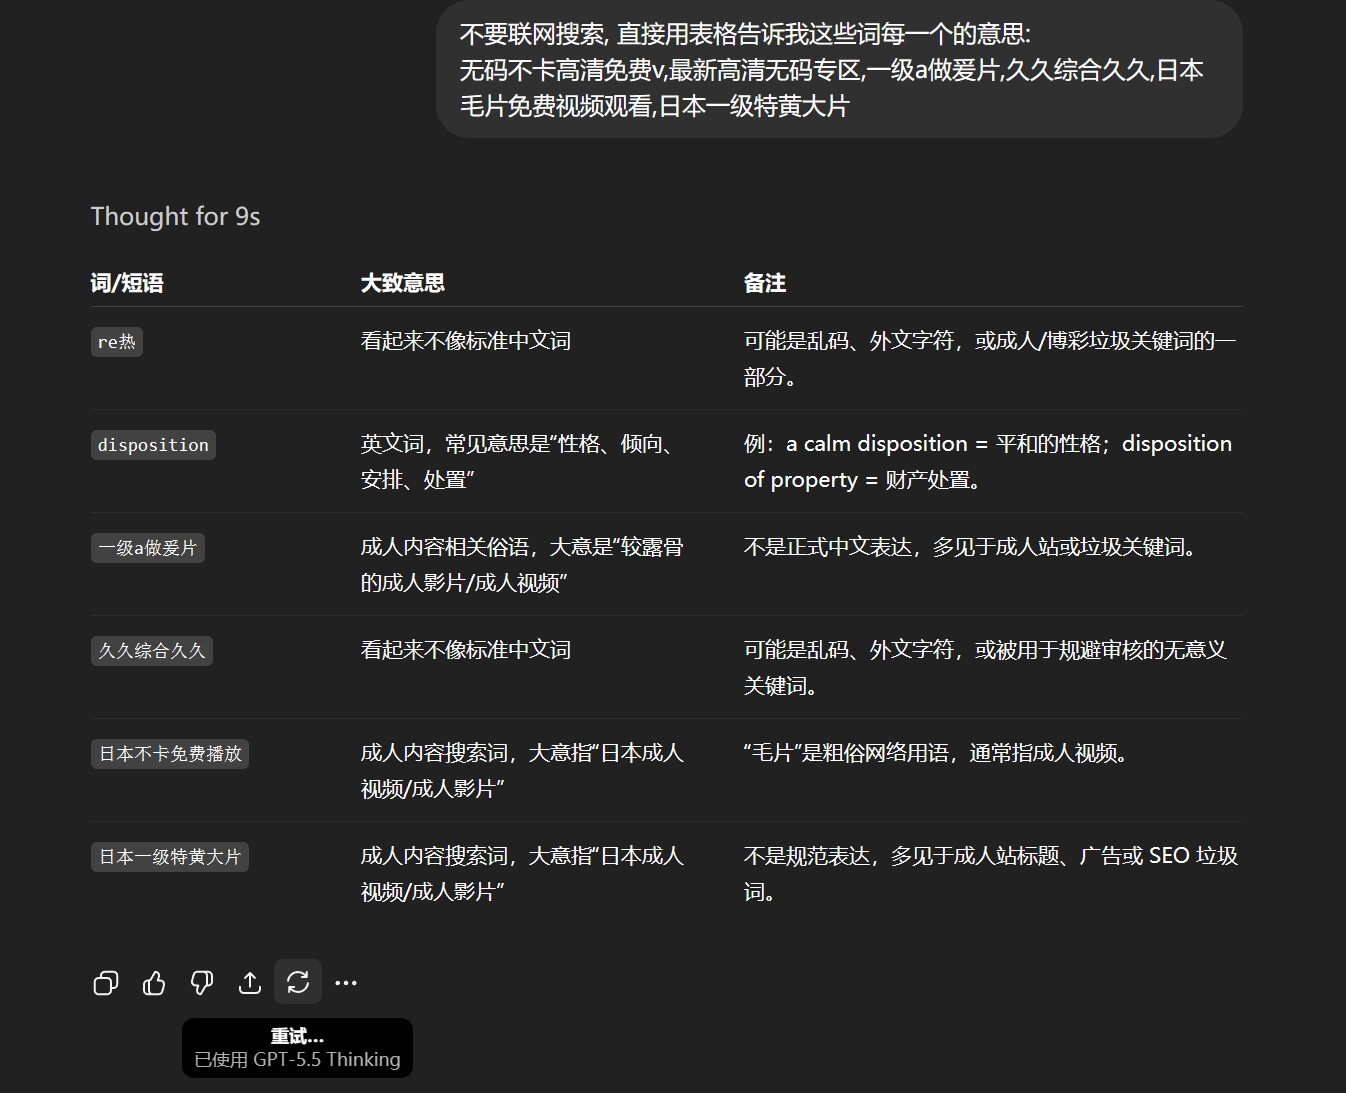Share the response using the upload icon
1346x1093 pixels.
(x=250, y=983)
